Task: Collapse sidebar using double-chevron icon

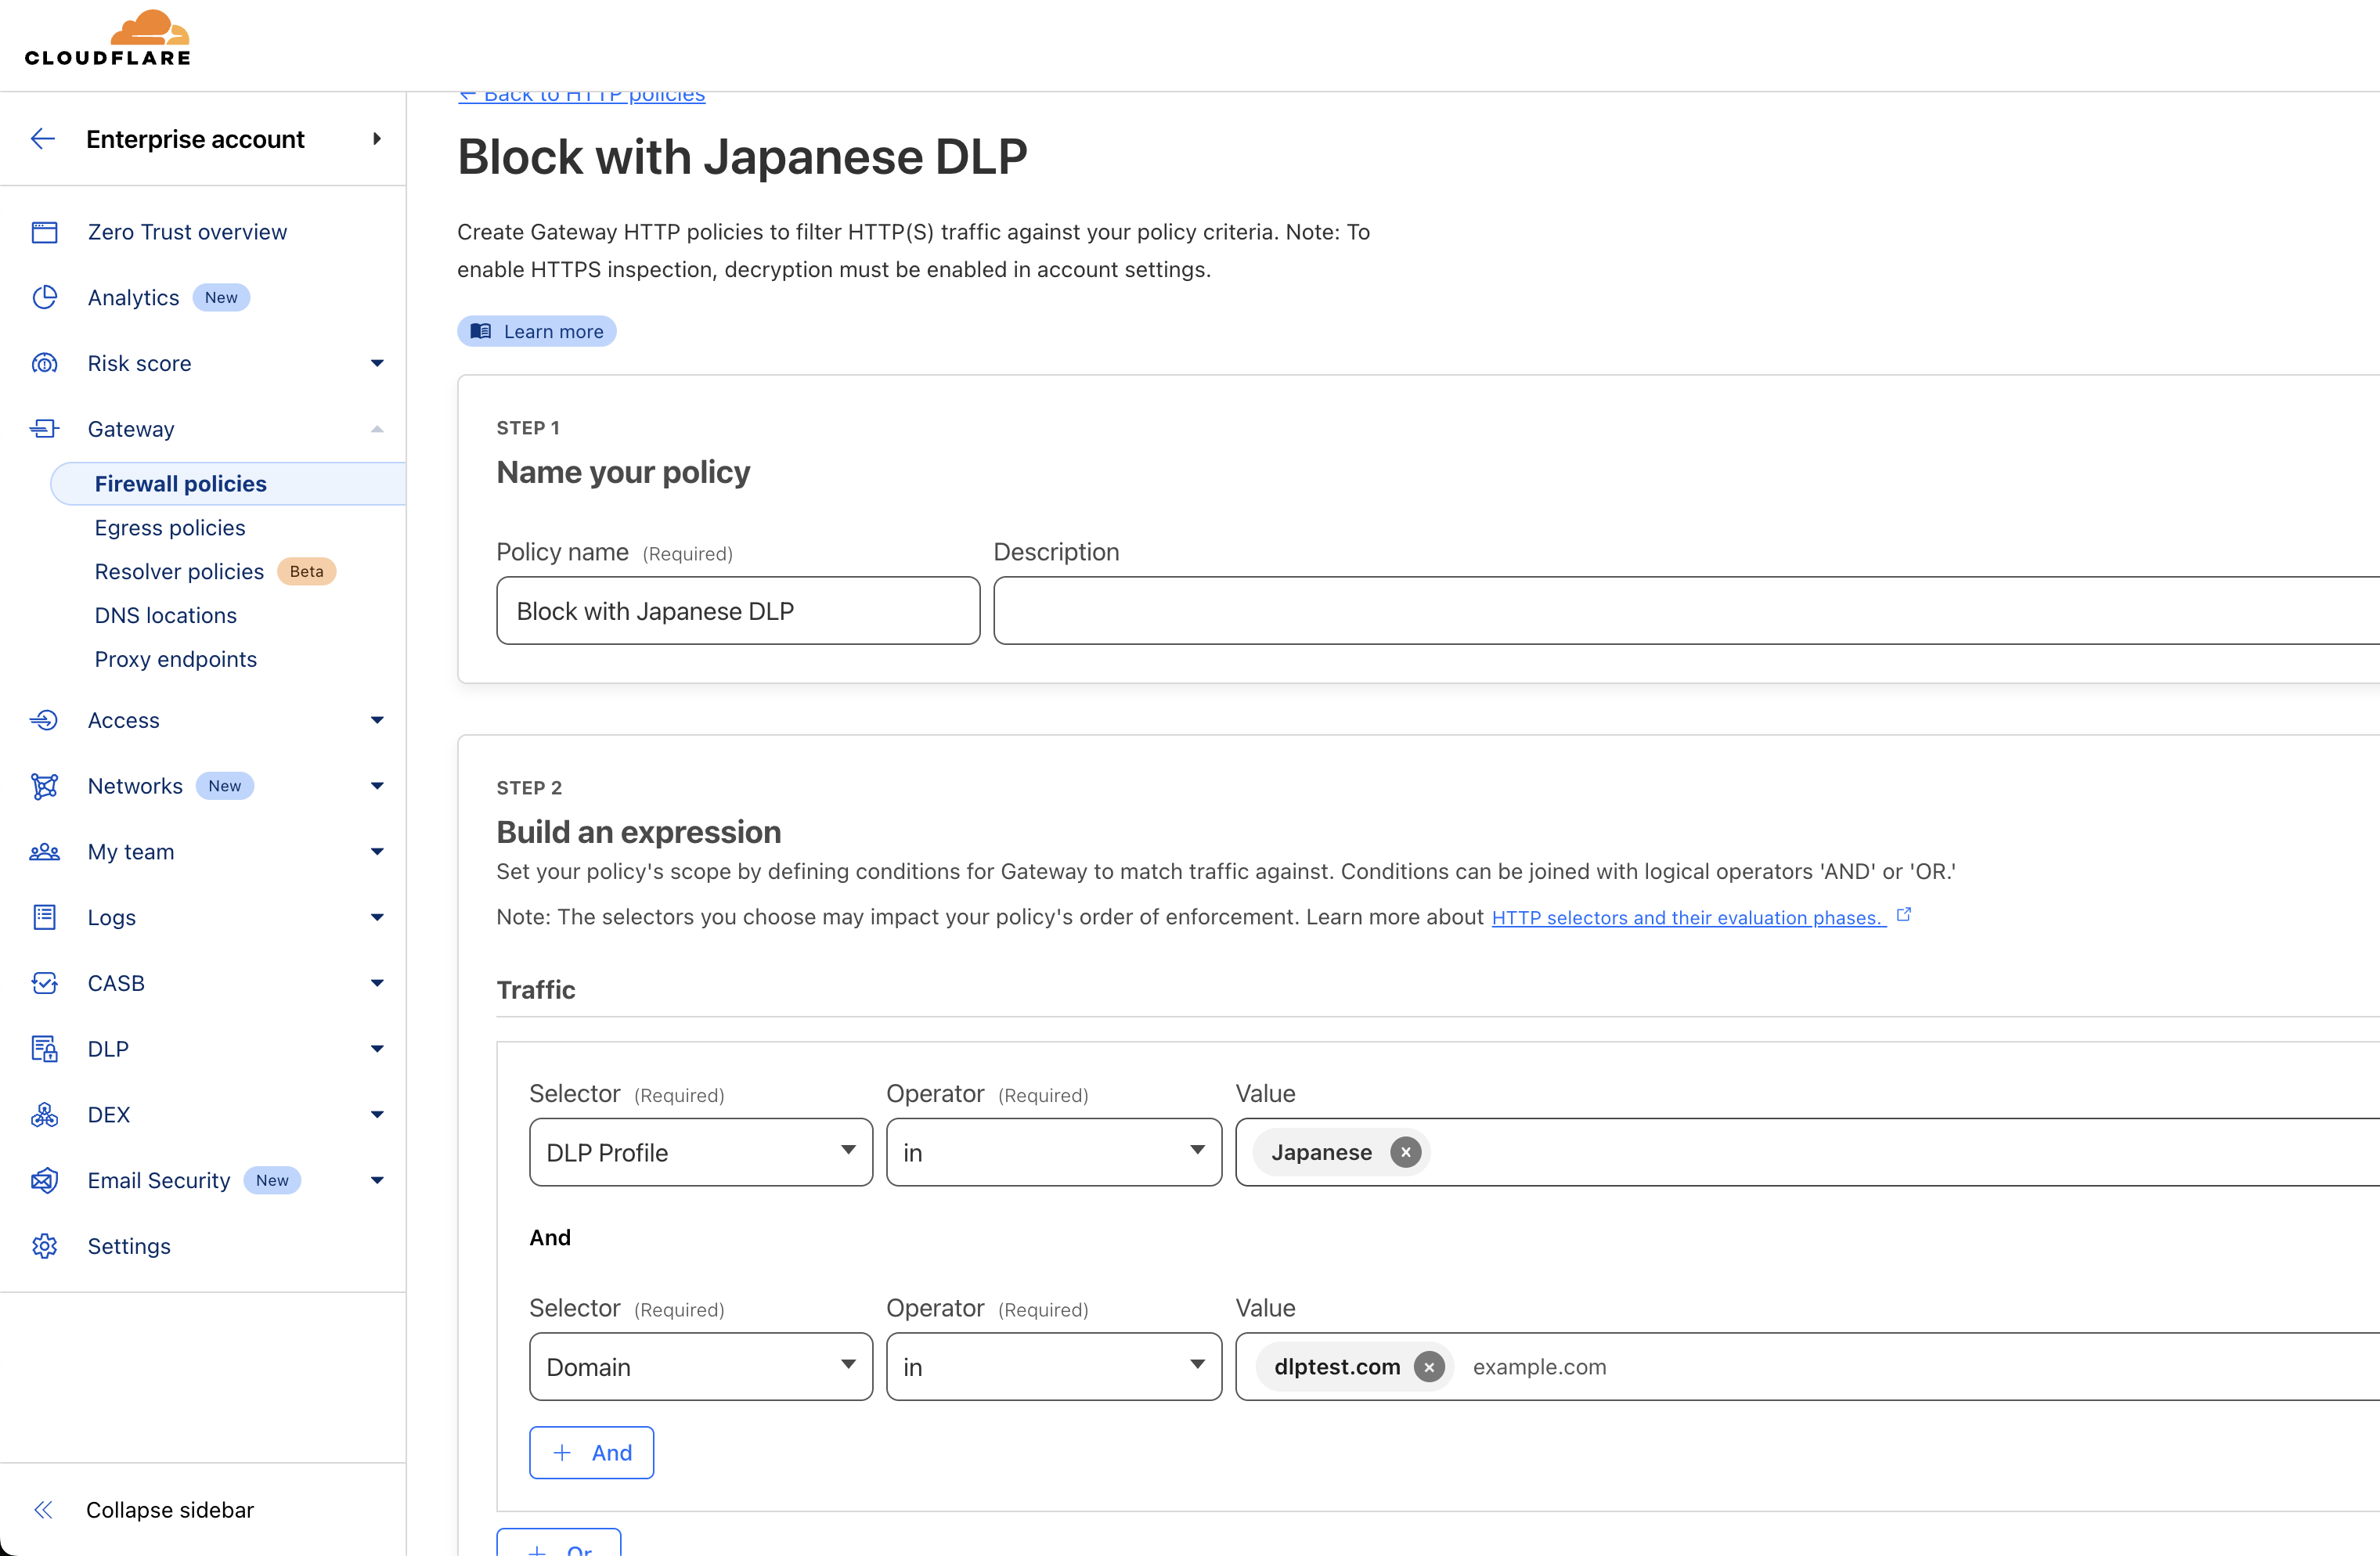Action: [43, 1509]
